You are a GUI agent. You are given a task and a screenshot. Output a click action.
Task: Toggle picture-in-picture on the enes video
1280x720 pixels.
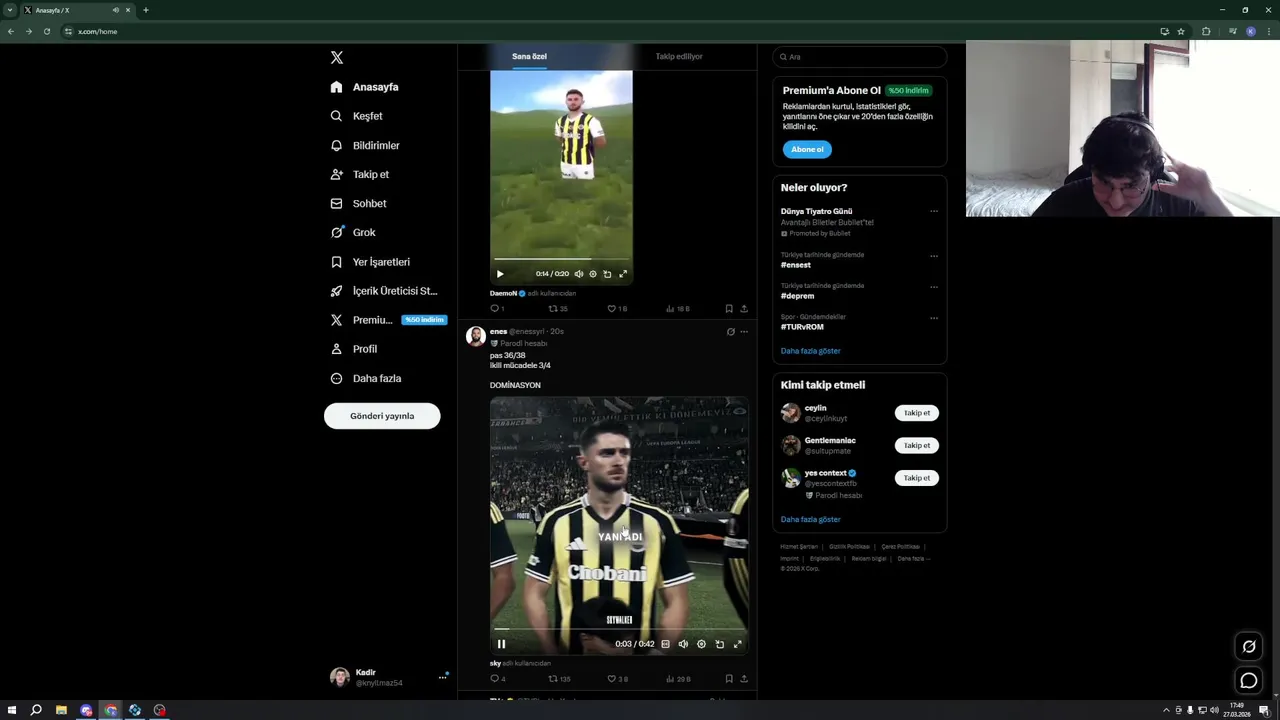pyautogui.click(x=719, y=644)
